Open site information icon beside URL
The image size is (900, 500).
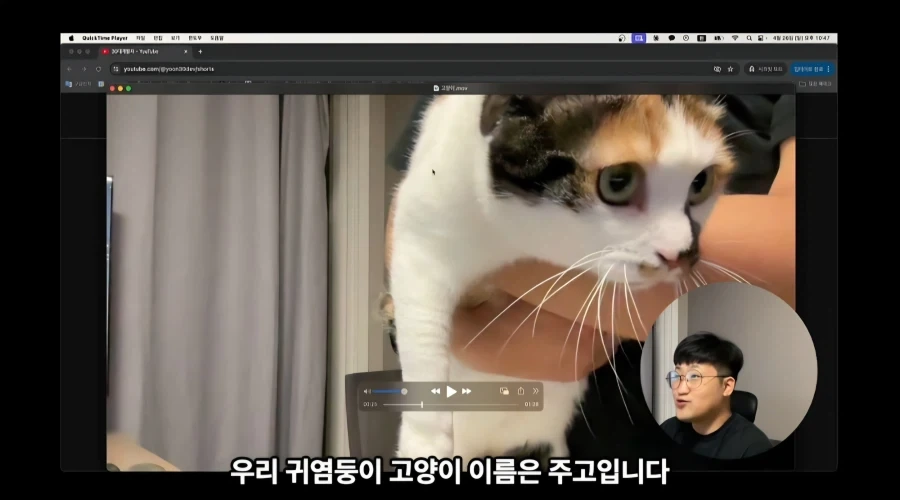tap(116, 69)
